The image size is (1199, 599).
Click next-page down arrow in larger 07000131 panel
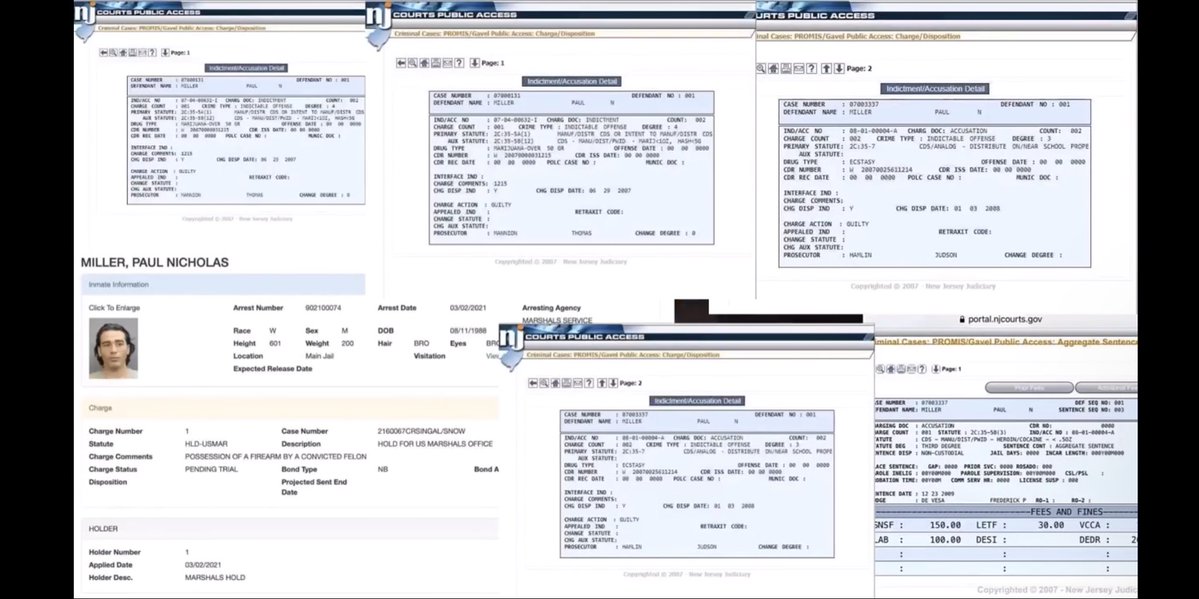(x=474, y=63)
